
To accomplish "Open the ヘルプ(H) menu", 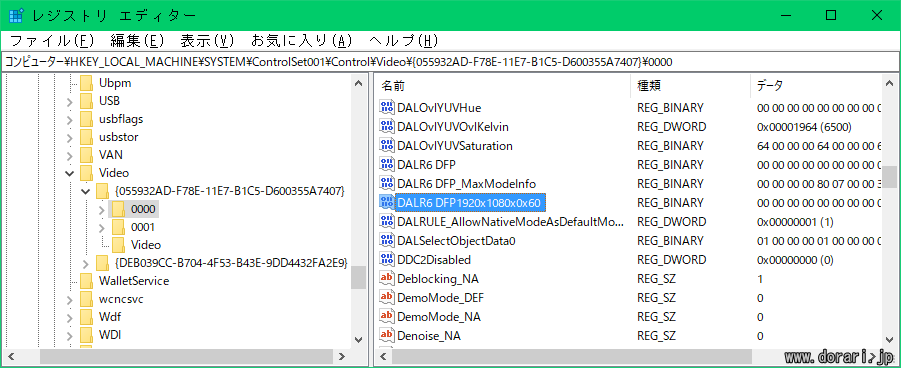I will pyautogui.click(x=403, y=41).
